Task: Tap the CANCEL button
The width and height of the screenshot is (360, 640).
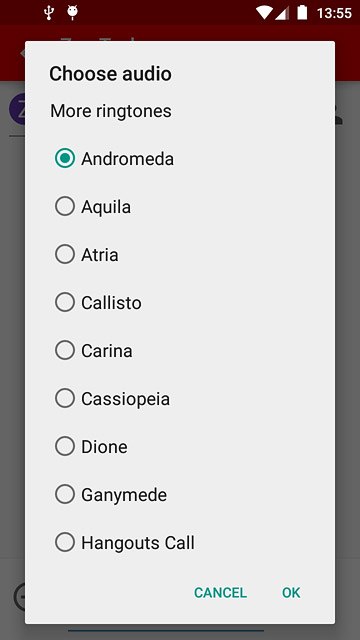Action: 220,593
